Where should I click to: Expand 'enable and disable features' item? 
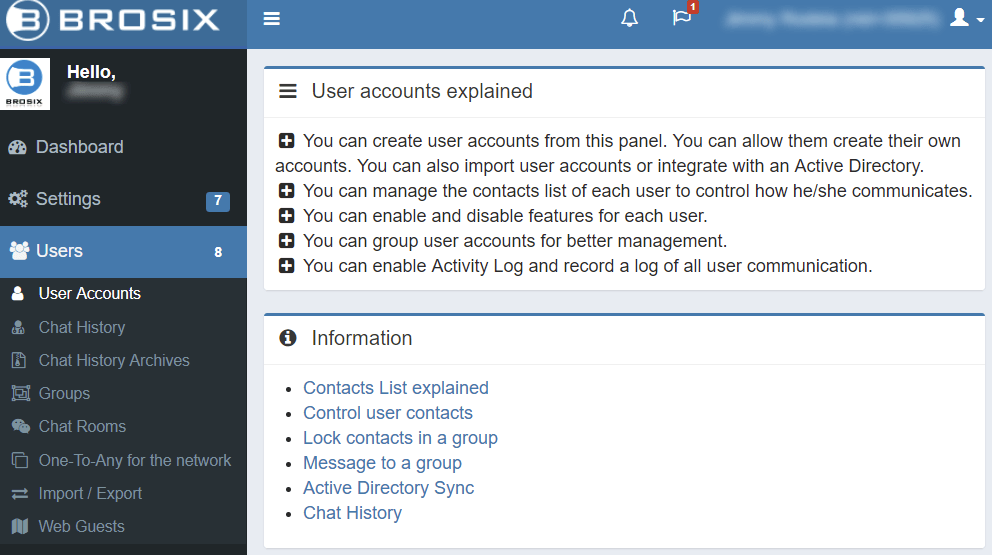[x=287, y=216]
